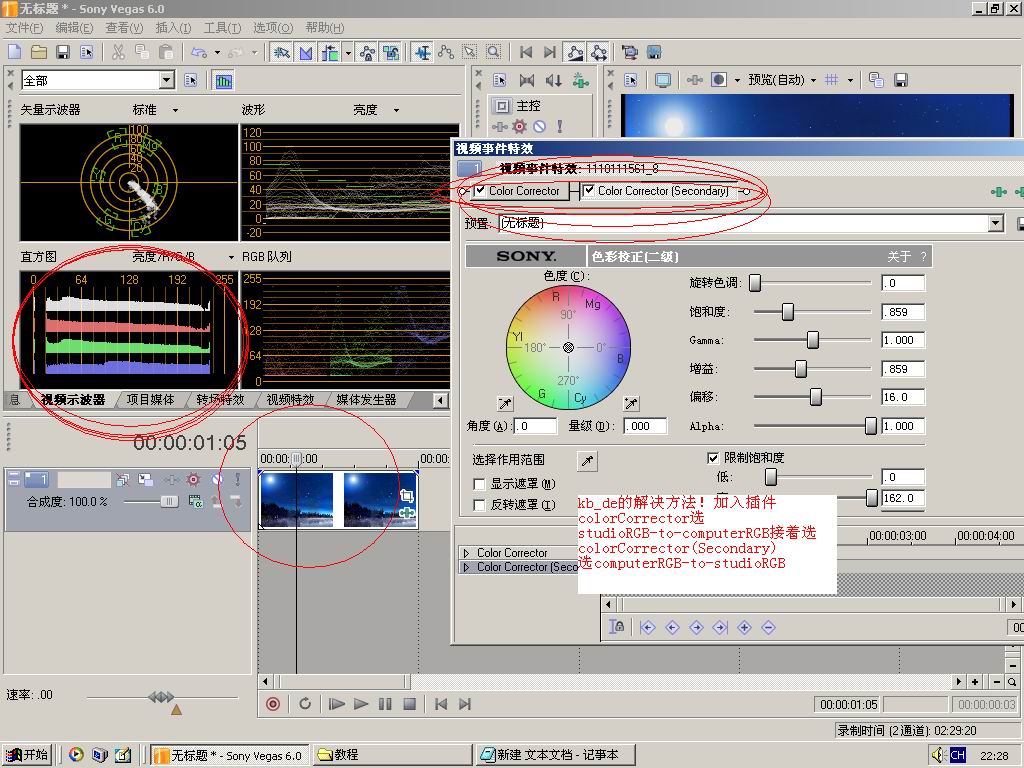Viewport: 1024px width, 768px height.
Task: Open the 选项(O) menu
Action: click(x=273, y=27)
